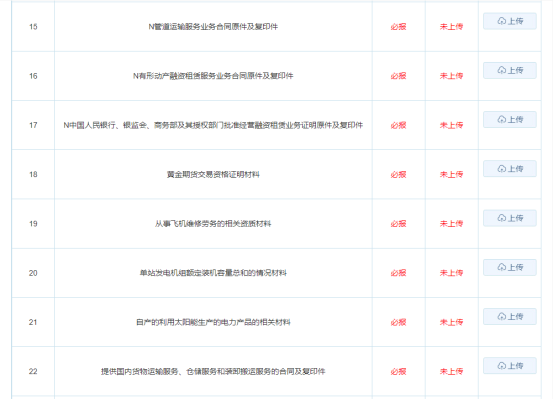Click row number 20 cell
Viewport: 554px width, 399px height.
(33, 273)
